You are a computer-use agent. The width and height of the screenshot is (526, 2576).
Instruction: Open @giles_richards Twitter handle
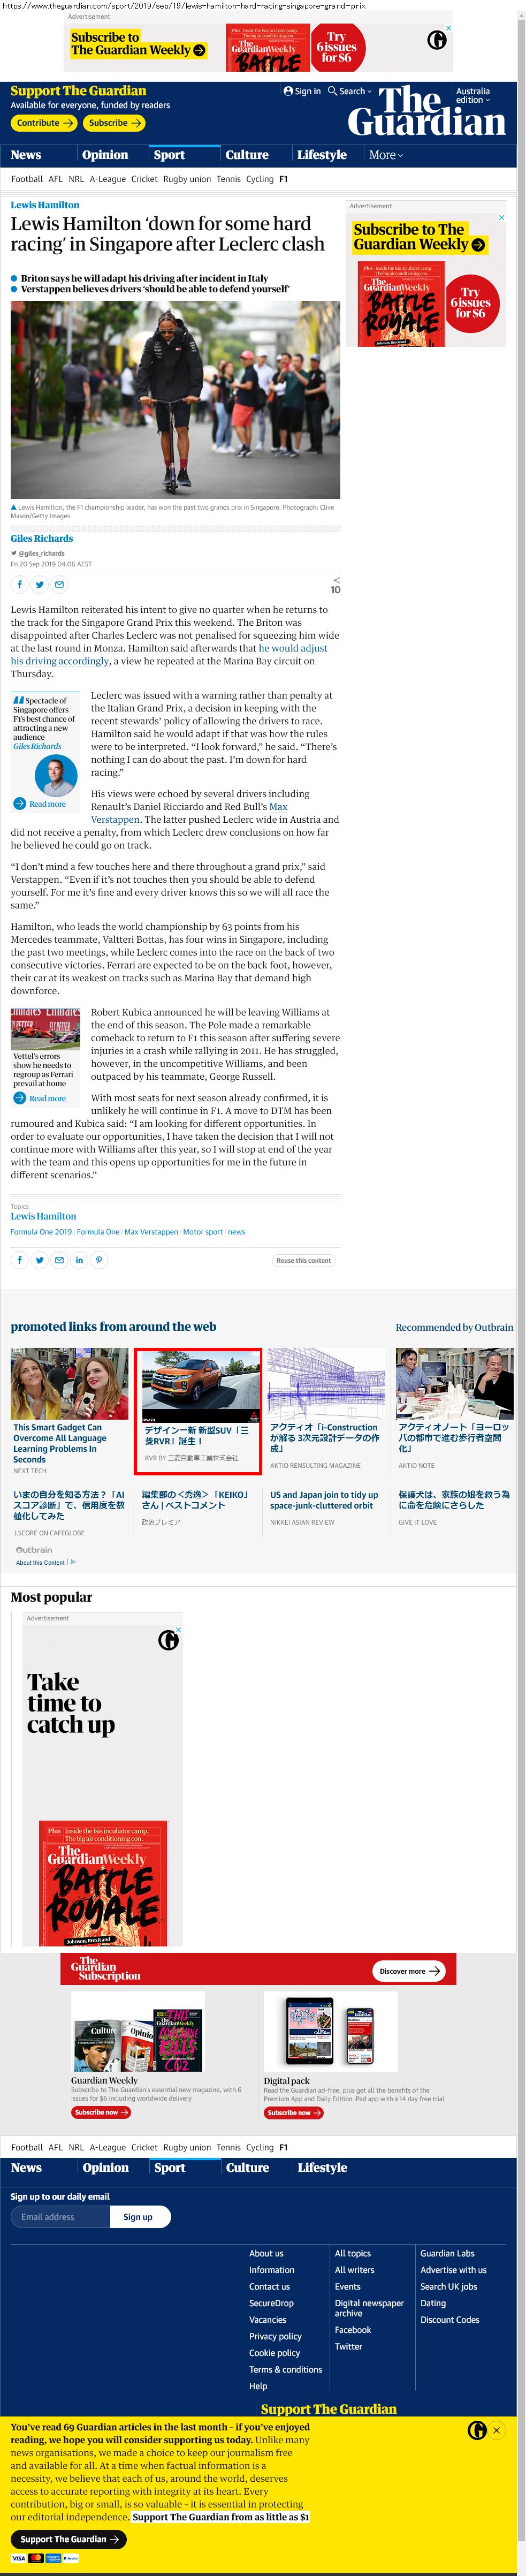pyautogui.click(x=41, y=553)
